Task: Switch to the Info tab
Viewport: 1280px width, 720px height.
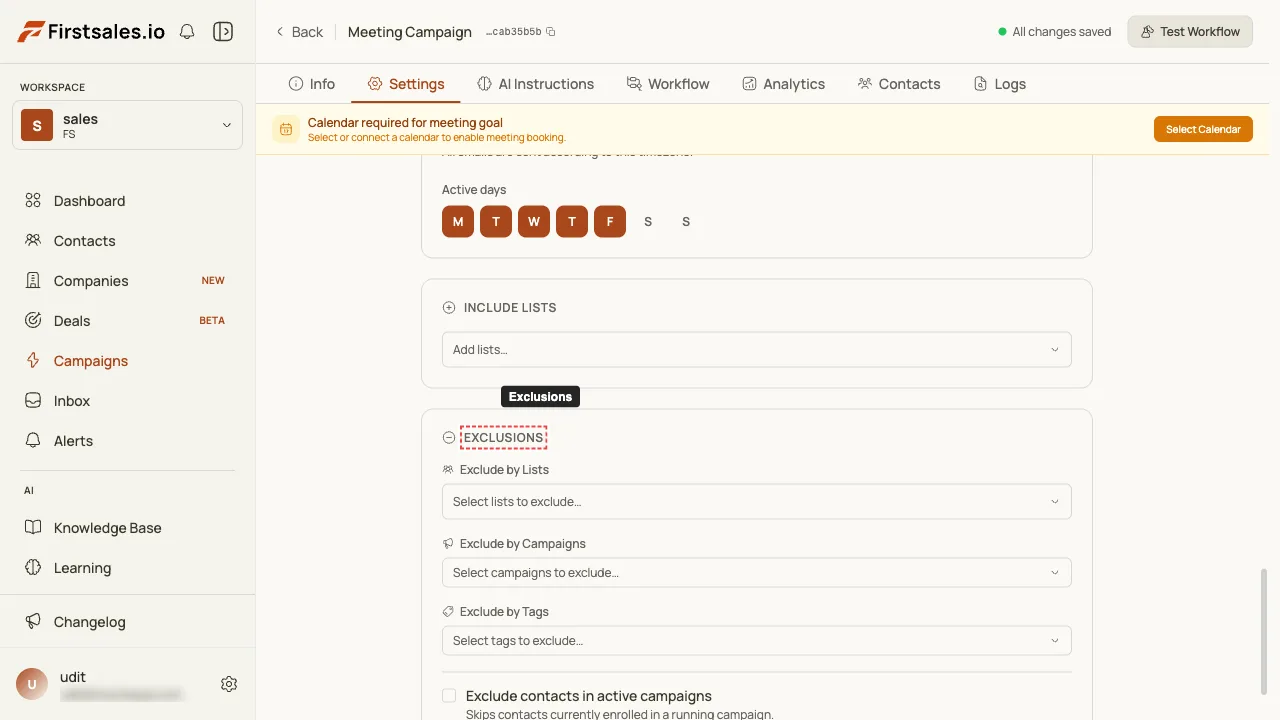Action: click(312, 84)
